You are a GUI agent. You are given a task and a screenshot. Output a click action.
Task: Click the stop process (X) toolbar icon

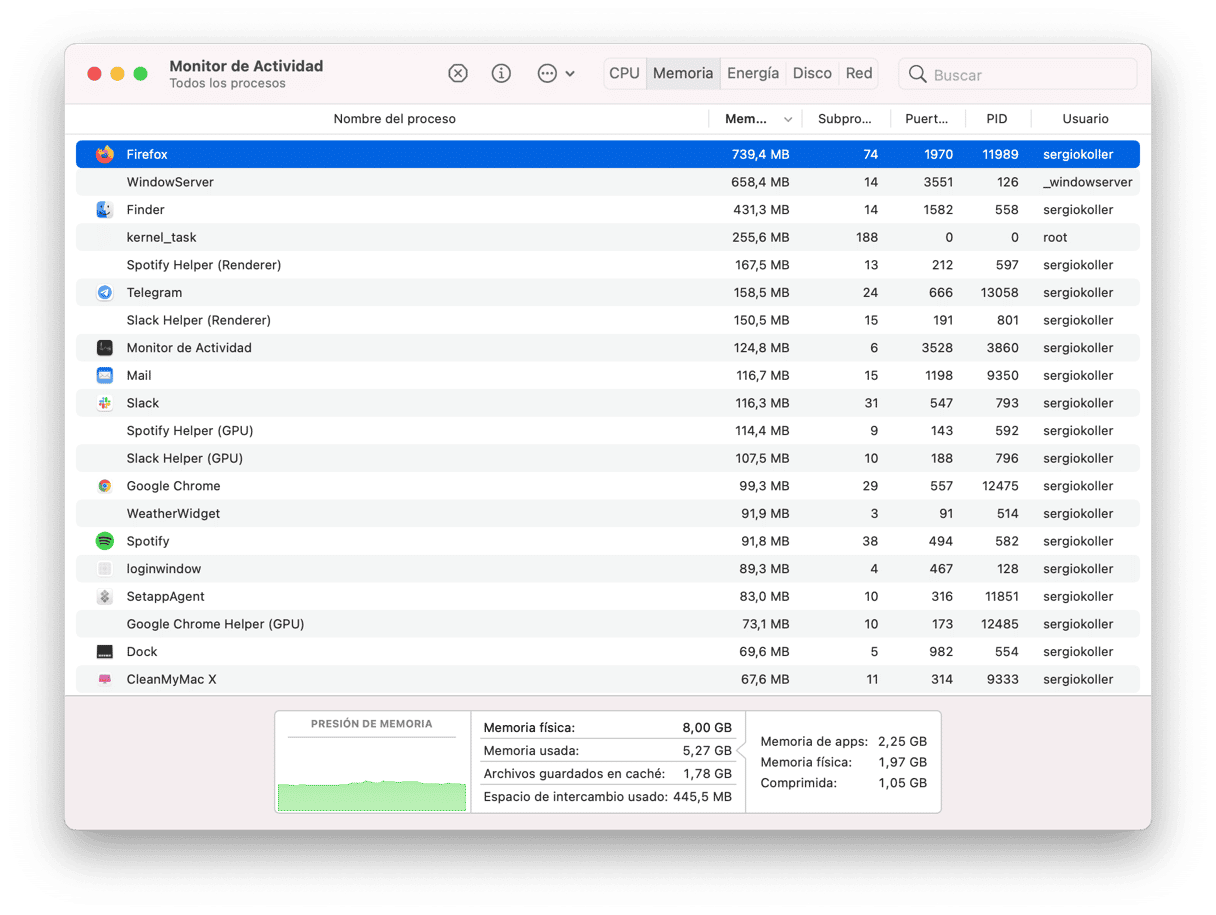[457, 73]
